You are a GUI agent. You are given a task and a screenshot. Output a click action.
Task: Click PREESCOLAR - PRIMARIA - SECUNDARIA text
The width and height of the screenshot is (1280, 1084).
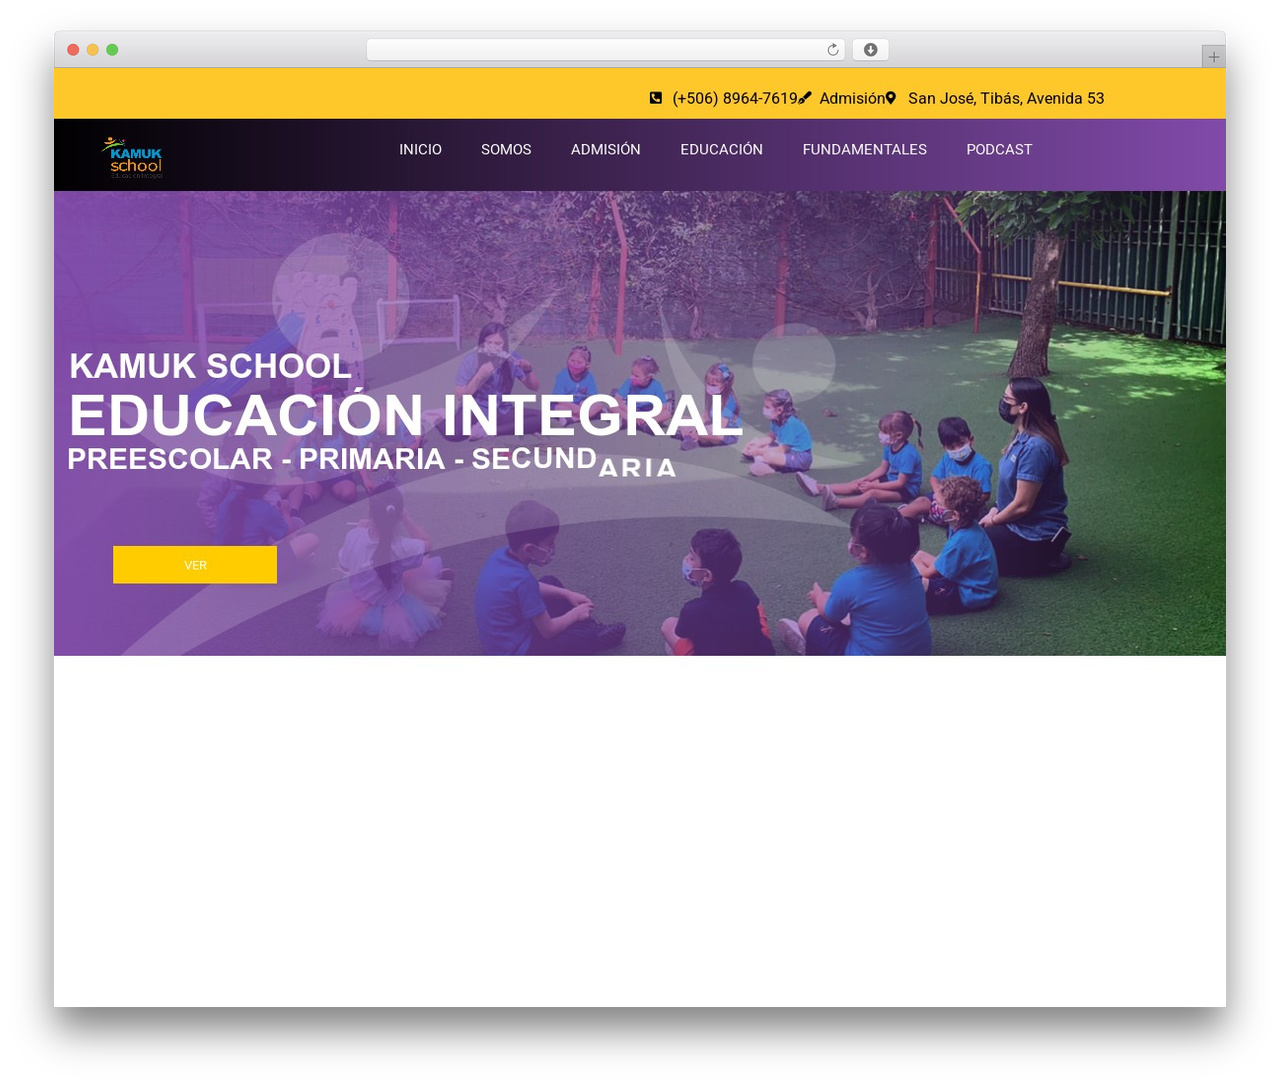[372, 460]
